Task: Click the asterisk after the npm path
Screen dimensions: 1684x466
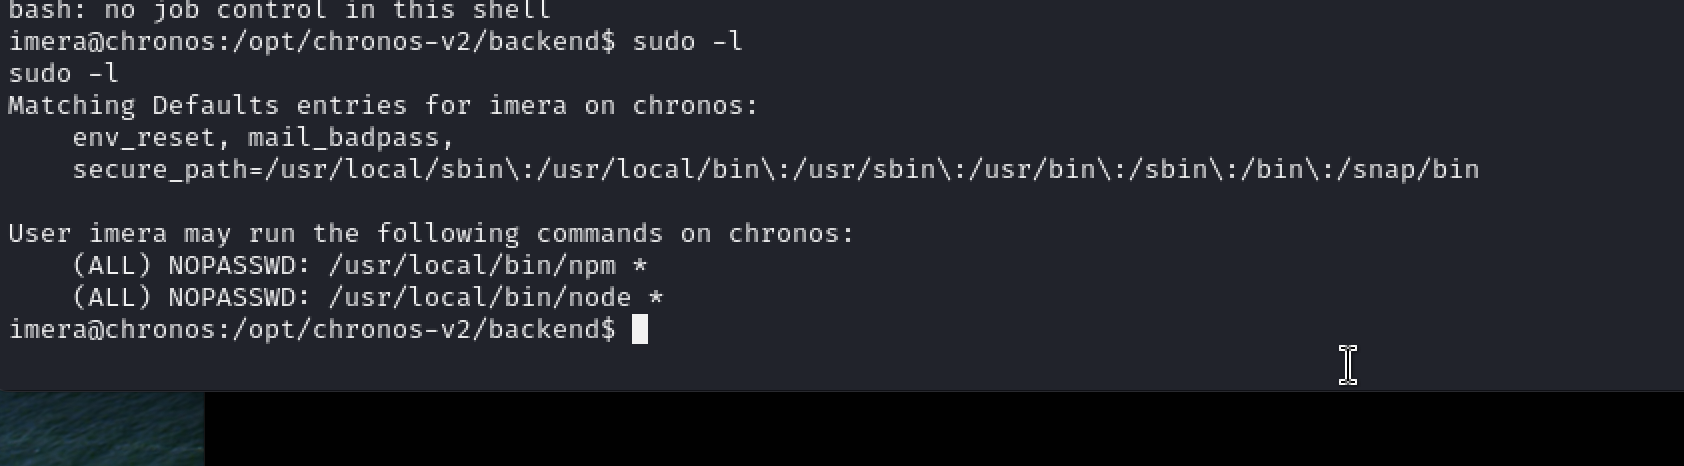Action: (x=640, y=265)
